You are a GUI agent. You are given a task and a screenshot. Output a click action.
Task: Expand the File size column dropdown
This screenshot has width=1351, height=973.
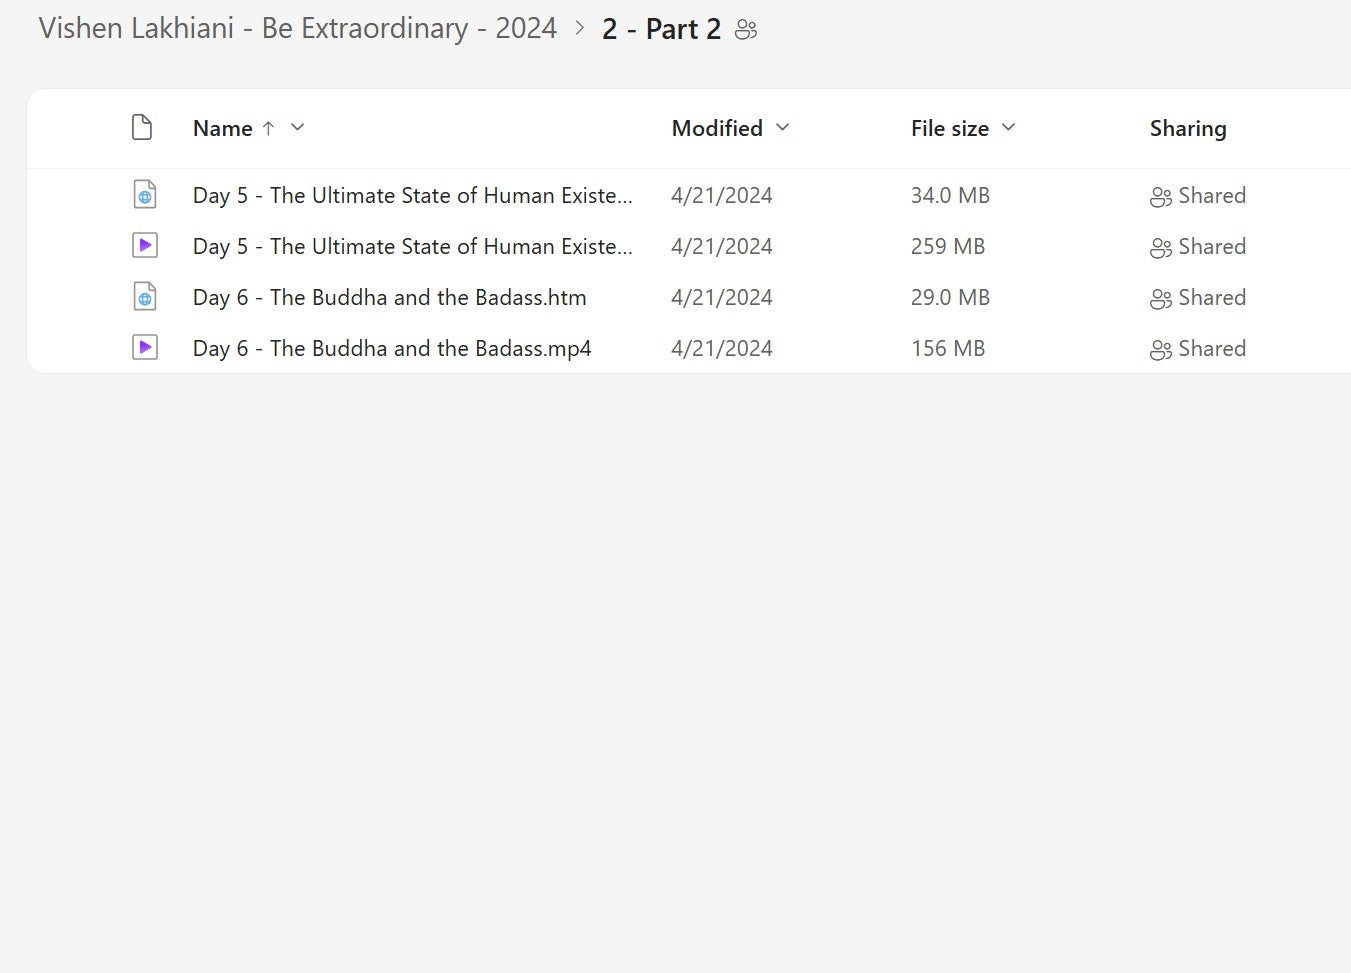[x=1008, y=127]
